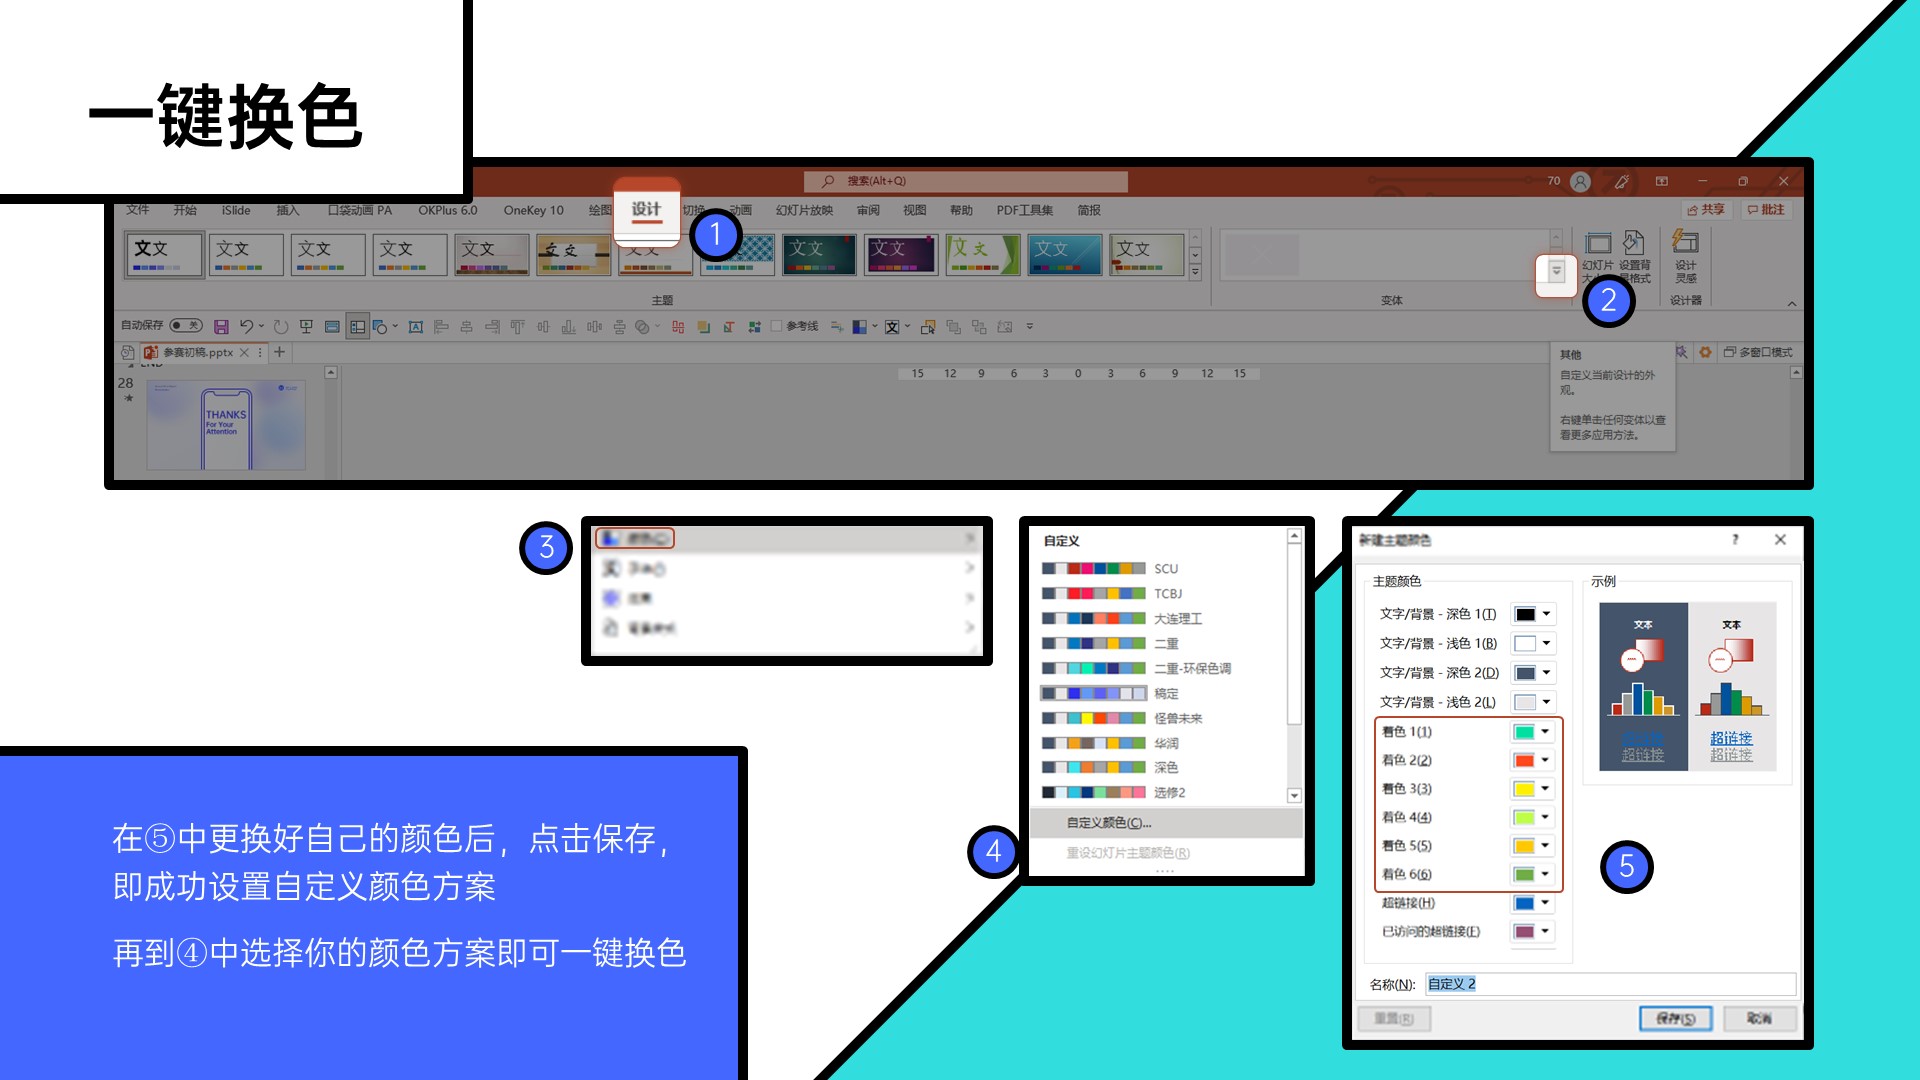The height and width of the screenshot is (1080, 1920).
Task: Select the first theme thumbnail in themes gallery
Action: point(165,254)
